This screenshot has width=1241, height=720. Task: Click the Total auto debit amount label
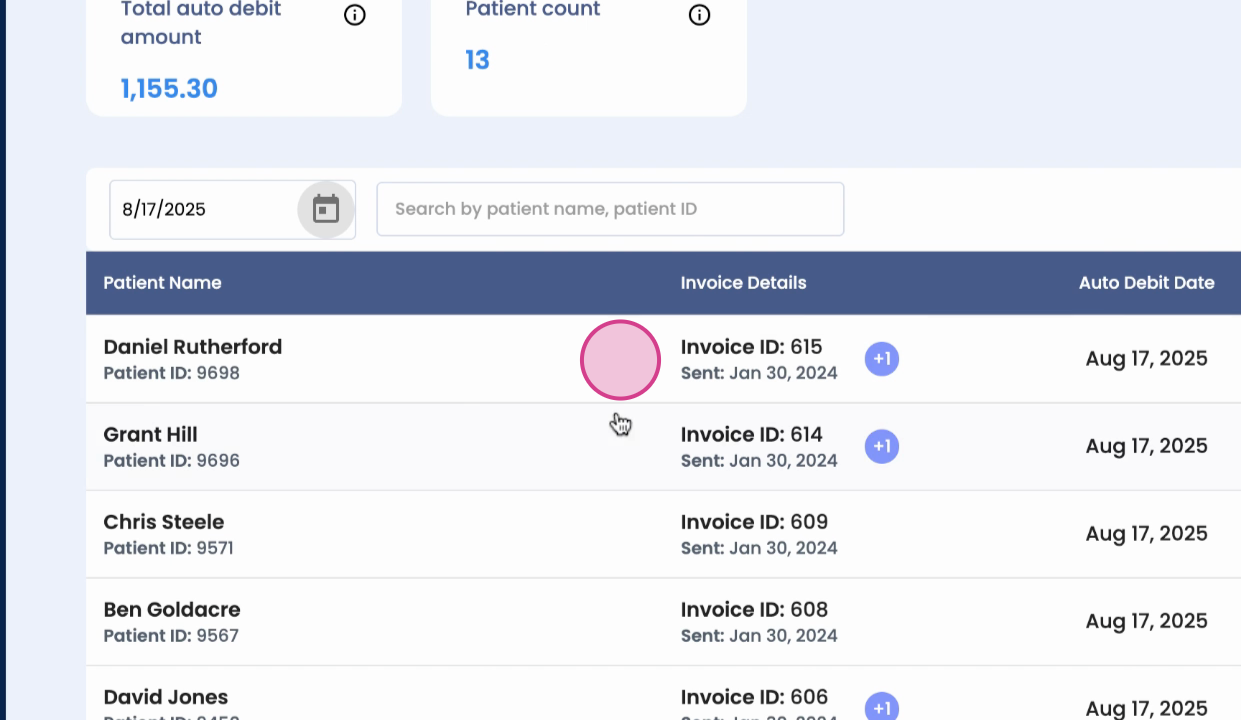coord(201,23)
